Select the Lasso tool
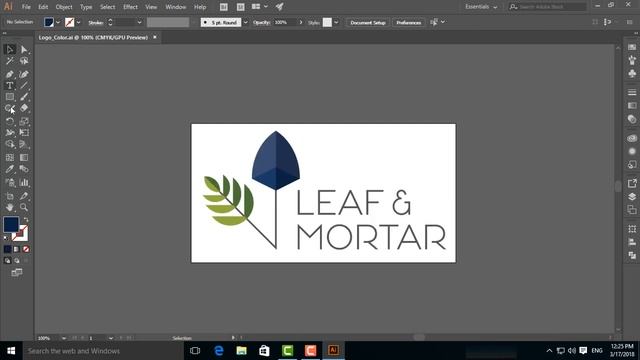Screen dimensions: 640x360 pyautogui.click(x=24, y=61)
